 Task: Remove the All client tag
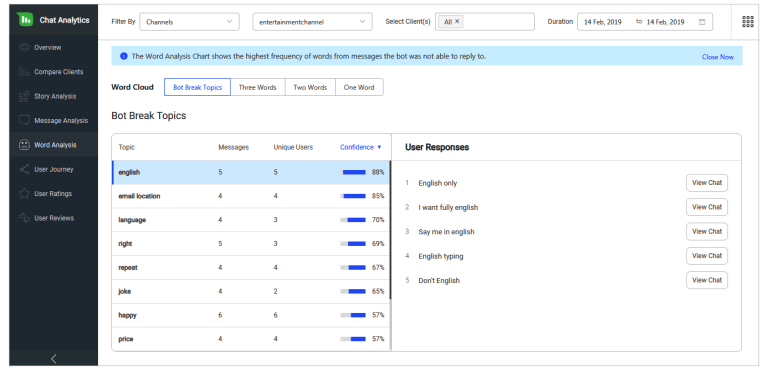tap(457, 22)
